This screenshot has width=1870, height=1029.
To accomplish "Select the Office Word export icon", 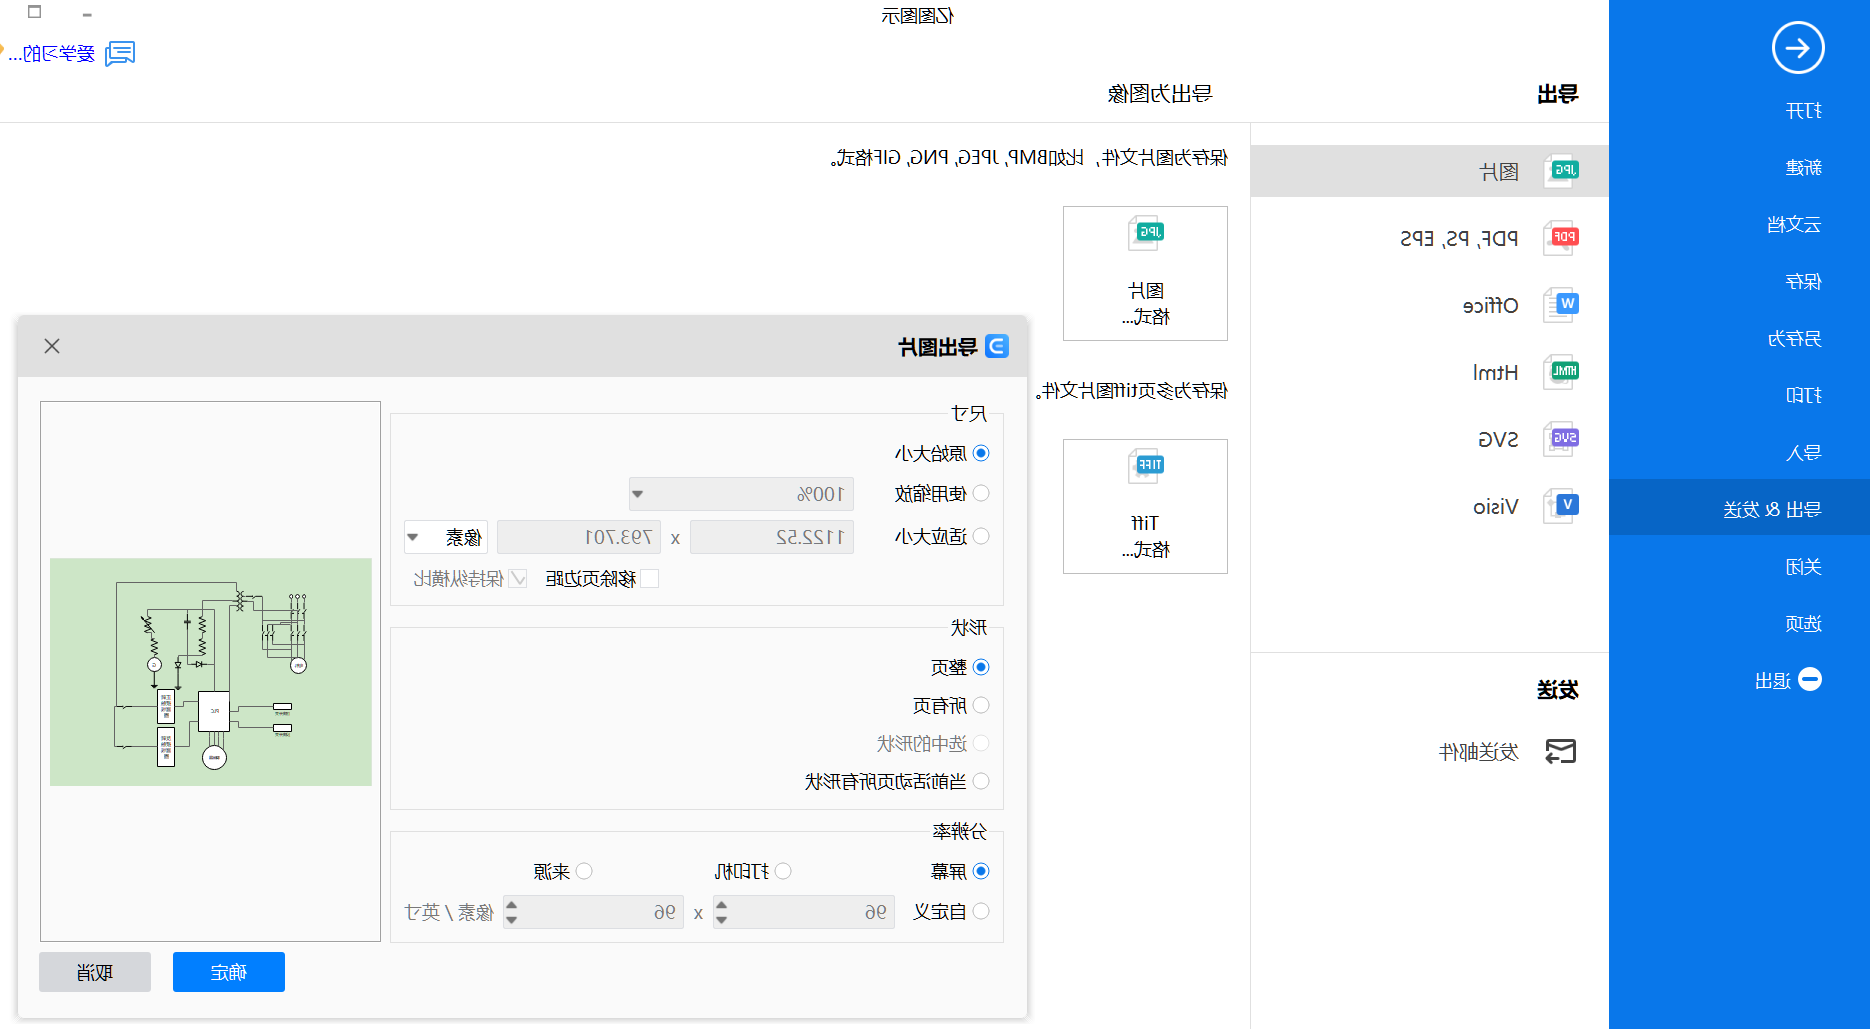I will [x=1561, y=305].
